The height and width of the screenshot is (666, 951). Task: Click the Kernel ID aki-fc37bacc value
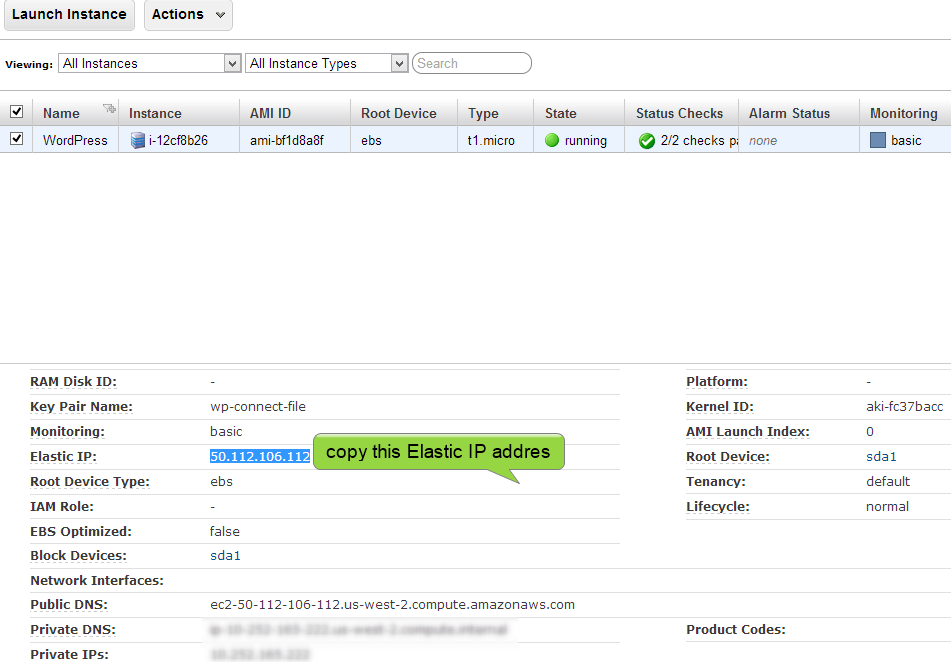[904, 406]
